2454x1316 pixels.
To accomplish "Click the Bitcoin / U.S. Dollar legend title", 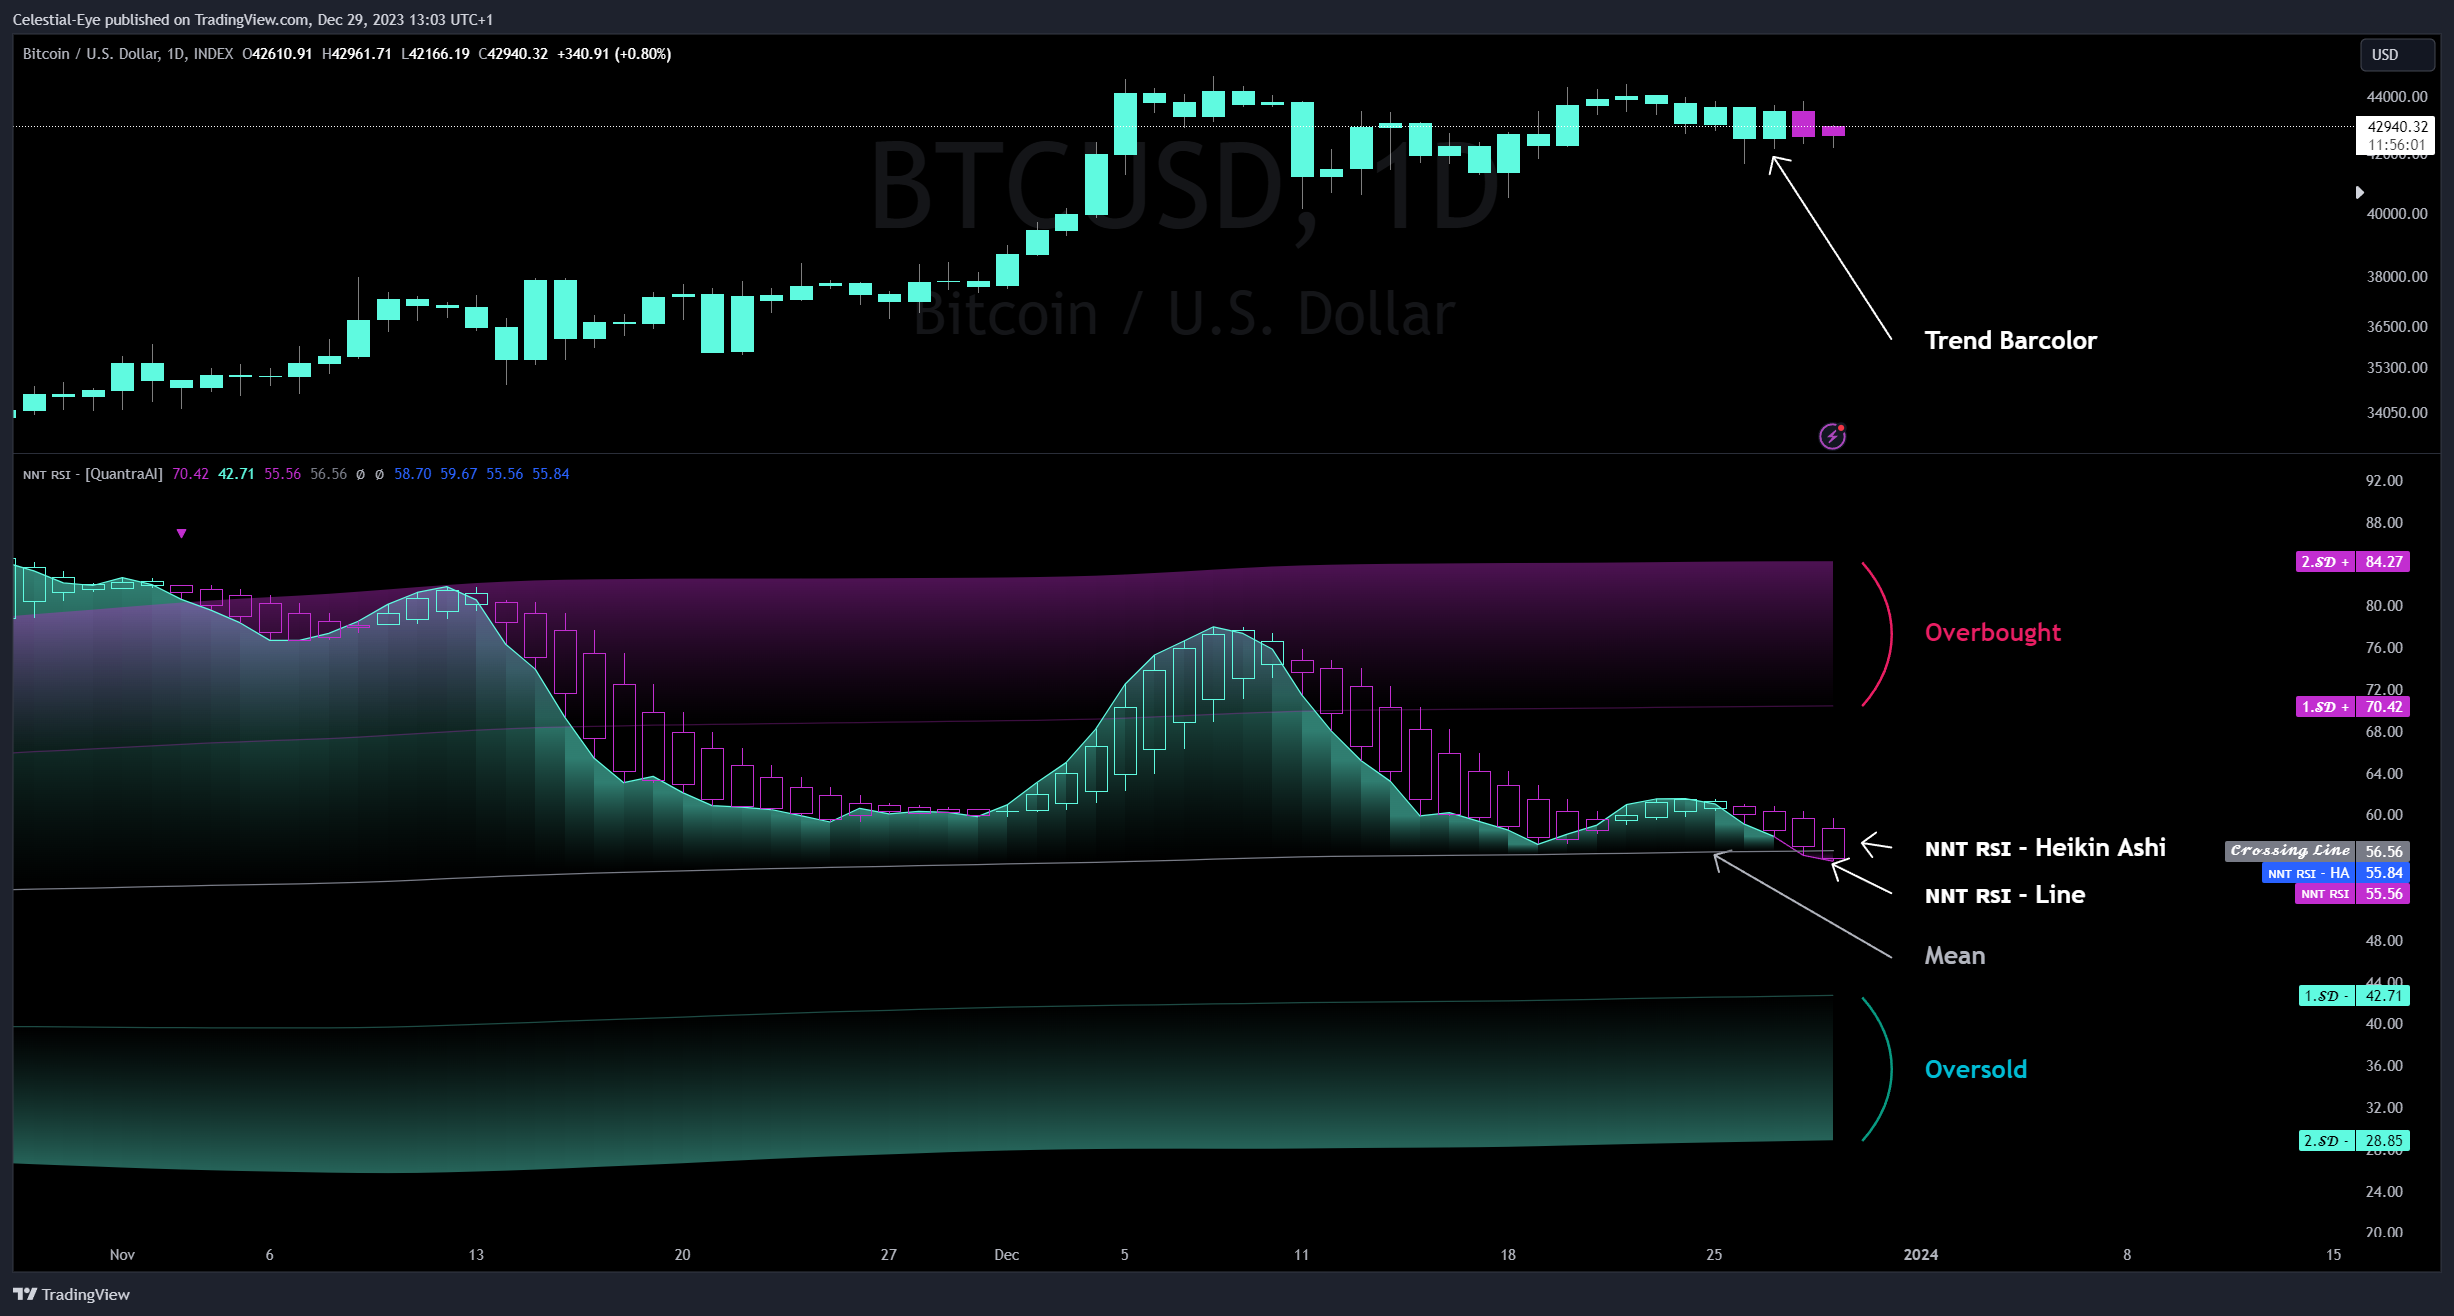I will (128, 54).
